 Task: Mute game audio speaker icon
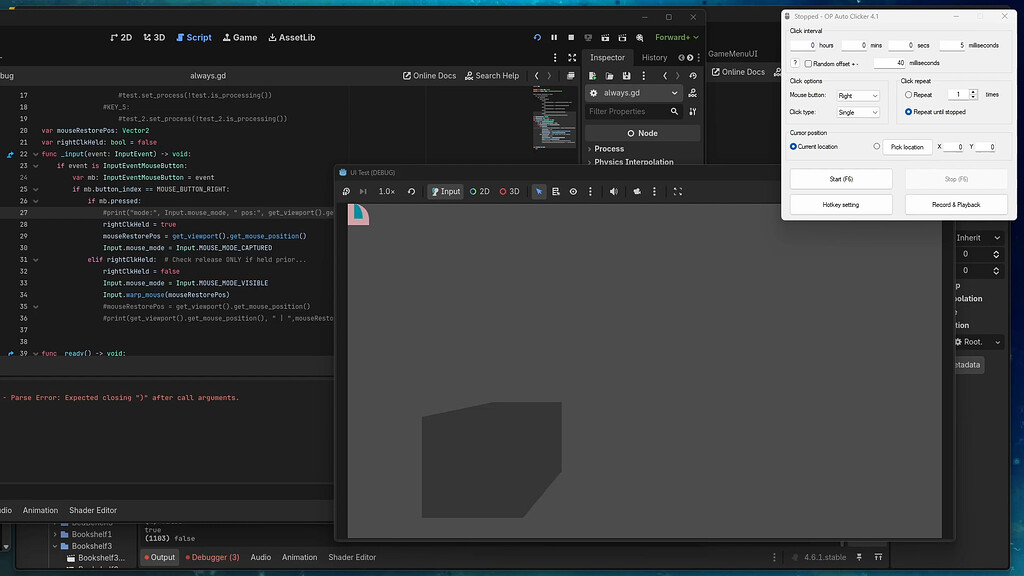(x=614, y=191)
